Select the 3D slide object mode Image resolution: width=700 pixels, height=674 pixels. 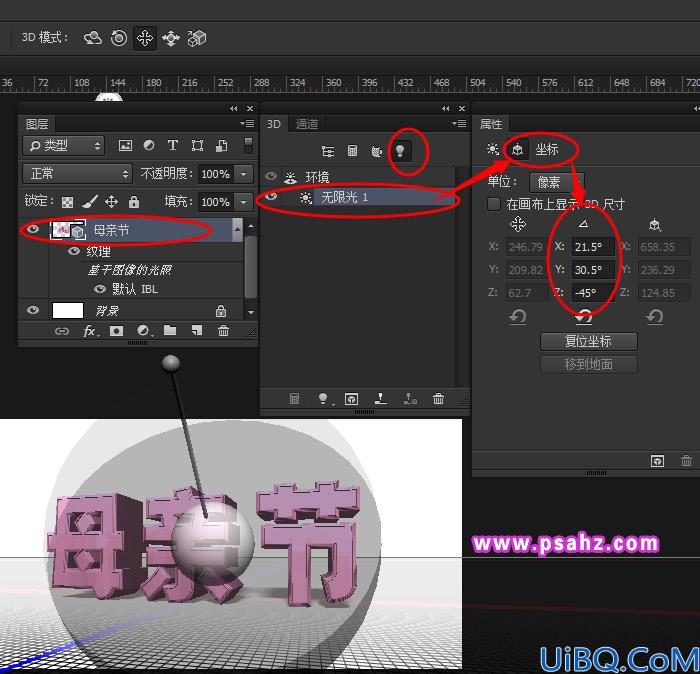point(171,38)
